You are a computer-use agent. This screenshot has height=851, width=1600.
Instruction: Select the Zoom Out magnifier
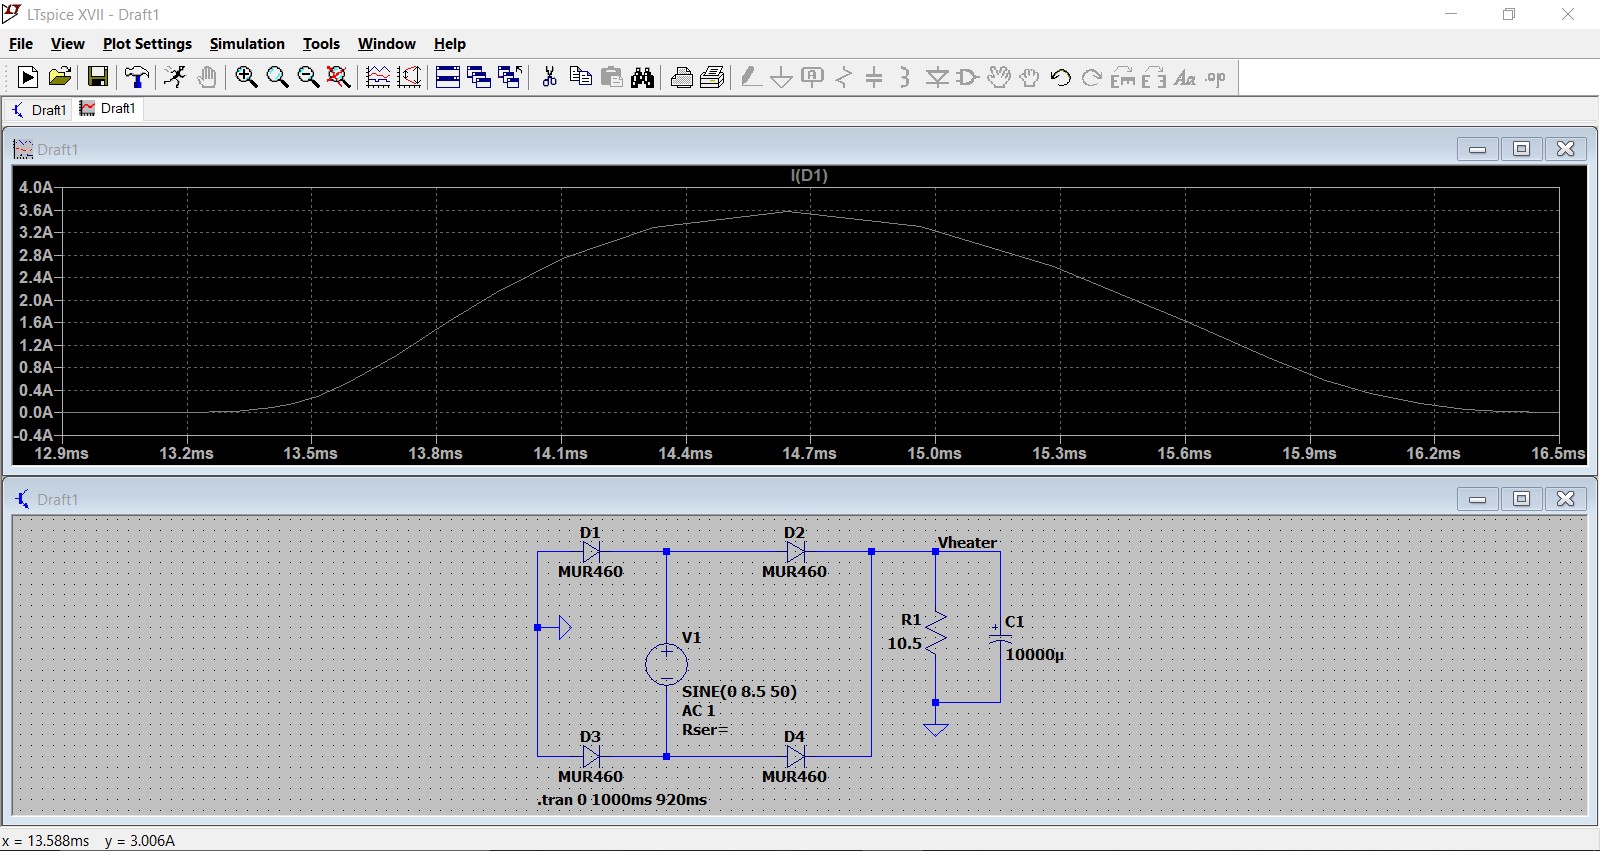[x=308, y=77]
